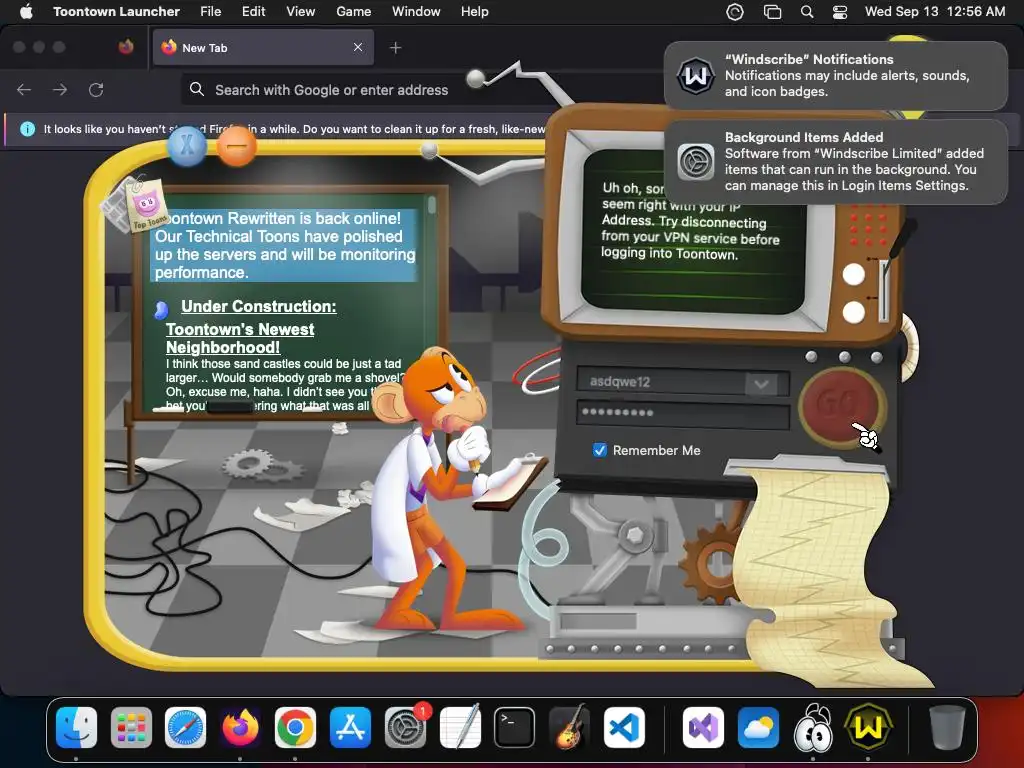This screenshot has width=1024, height=768.
Task: Click the Windscribe menu bar status icon
Action: point(735,12)
